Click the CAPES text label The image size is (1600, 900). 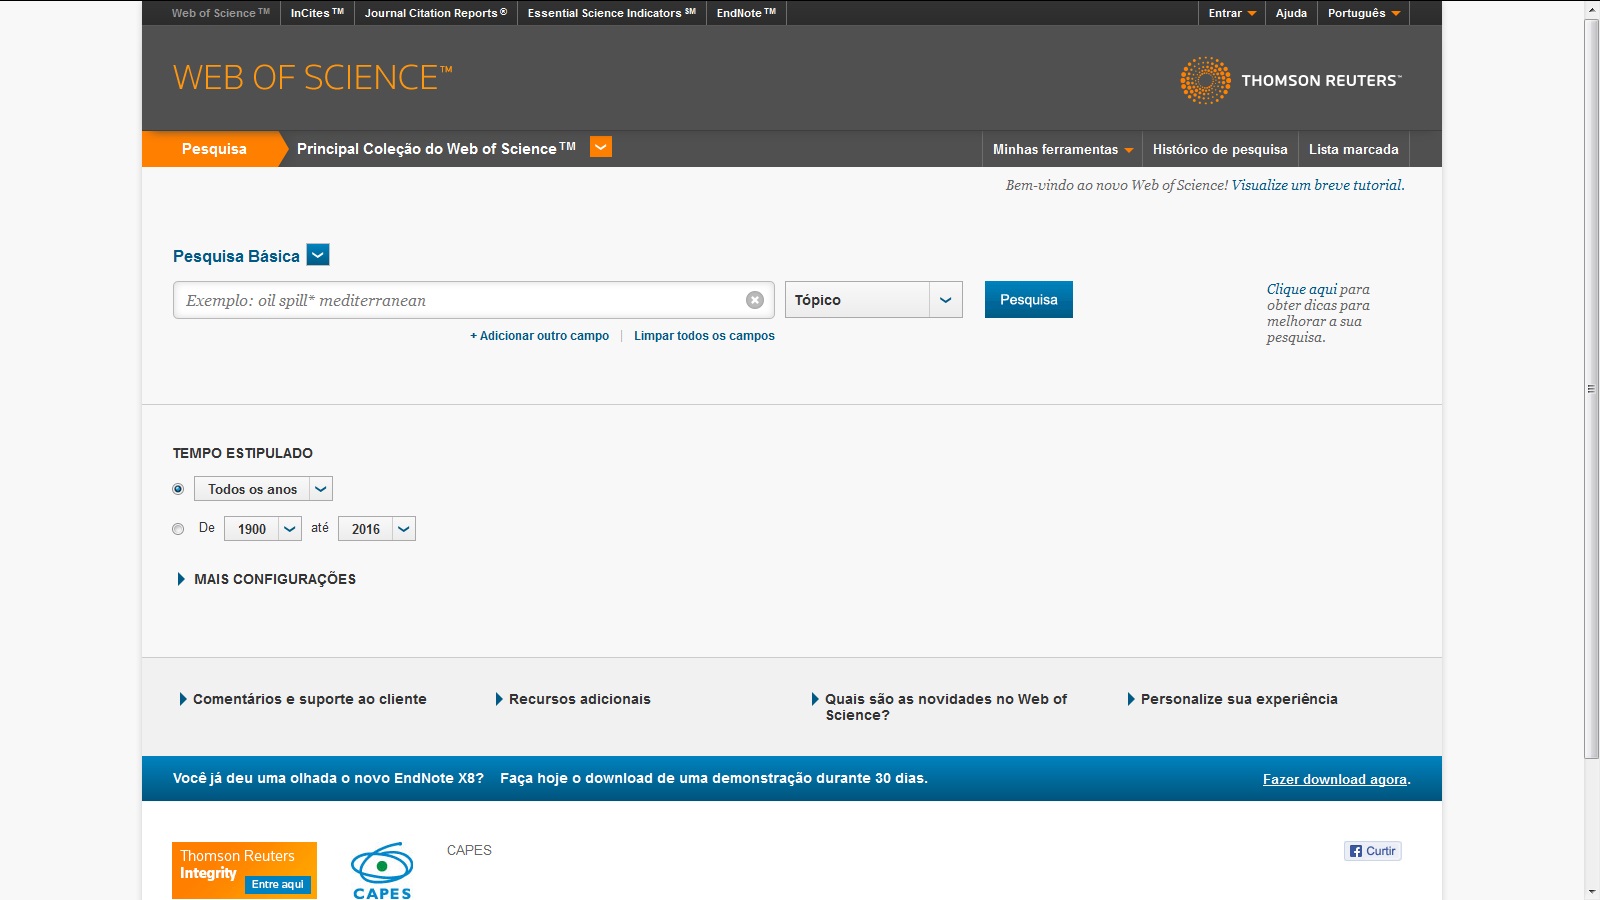(469, 850)
